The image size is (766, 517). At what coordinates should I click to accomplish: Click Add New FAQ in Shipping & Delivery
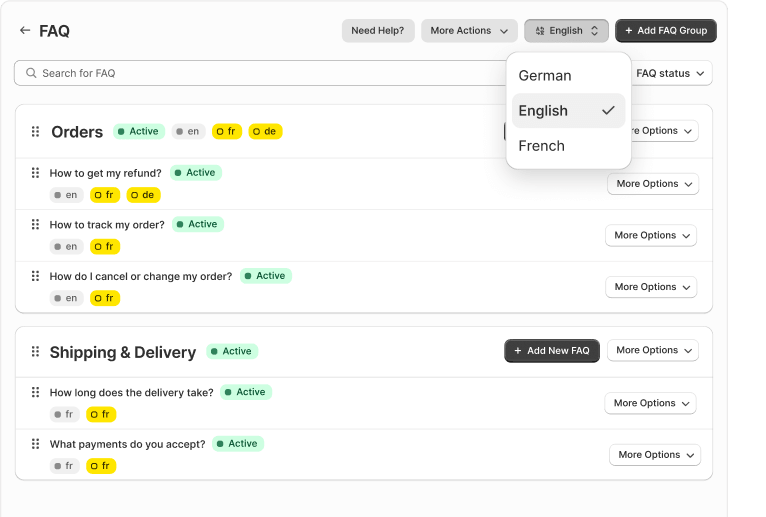[552, 350]
